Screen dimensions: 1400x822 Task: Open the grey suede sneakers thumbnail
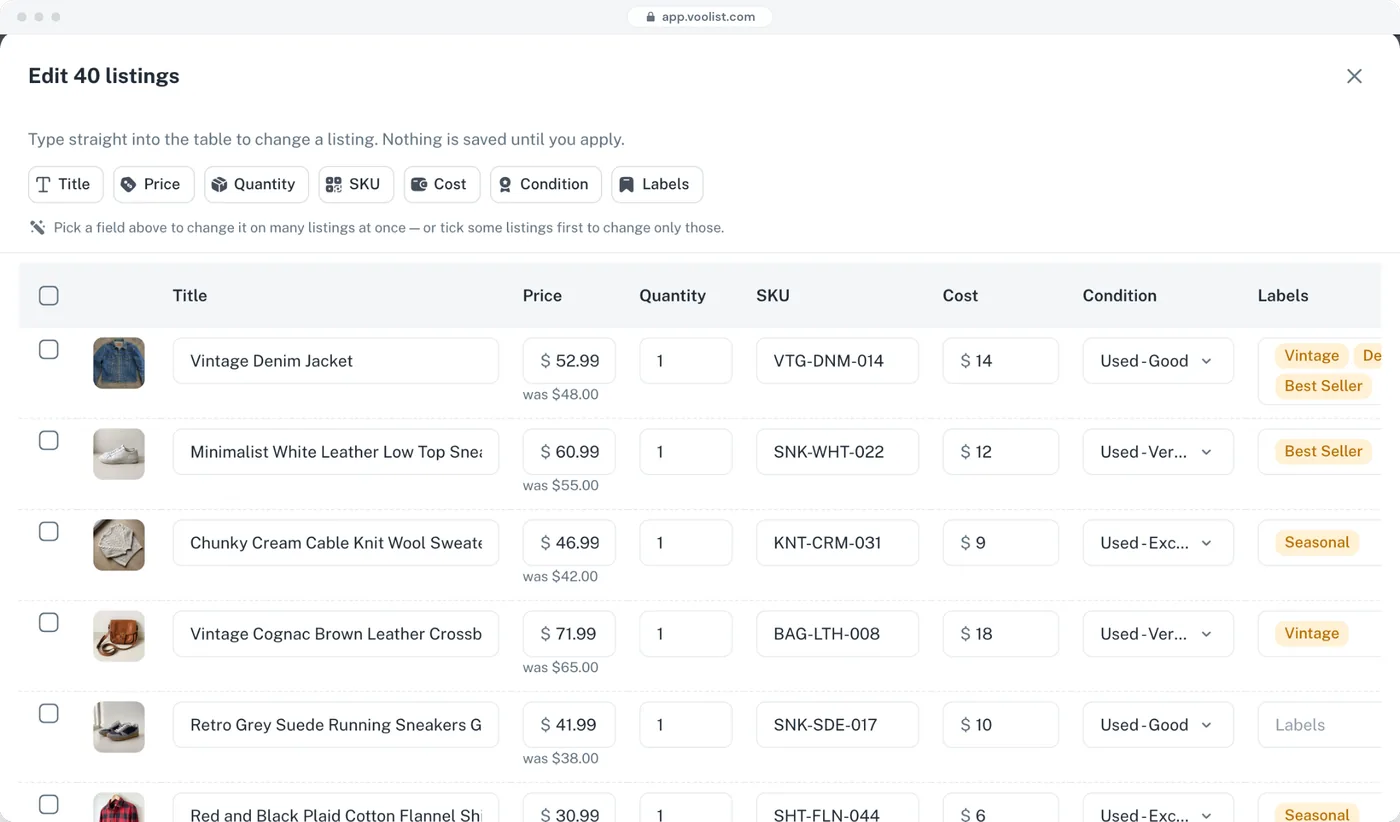point(119,726)
